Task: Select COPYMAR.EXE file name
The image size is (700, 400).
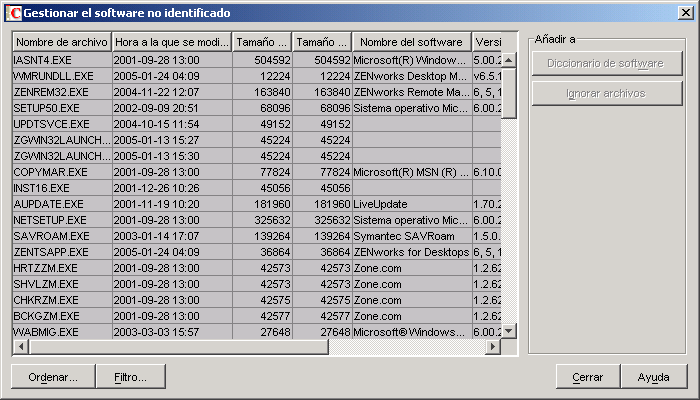Action: pyautogui.click(x=62, y=172)
